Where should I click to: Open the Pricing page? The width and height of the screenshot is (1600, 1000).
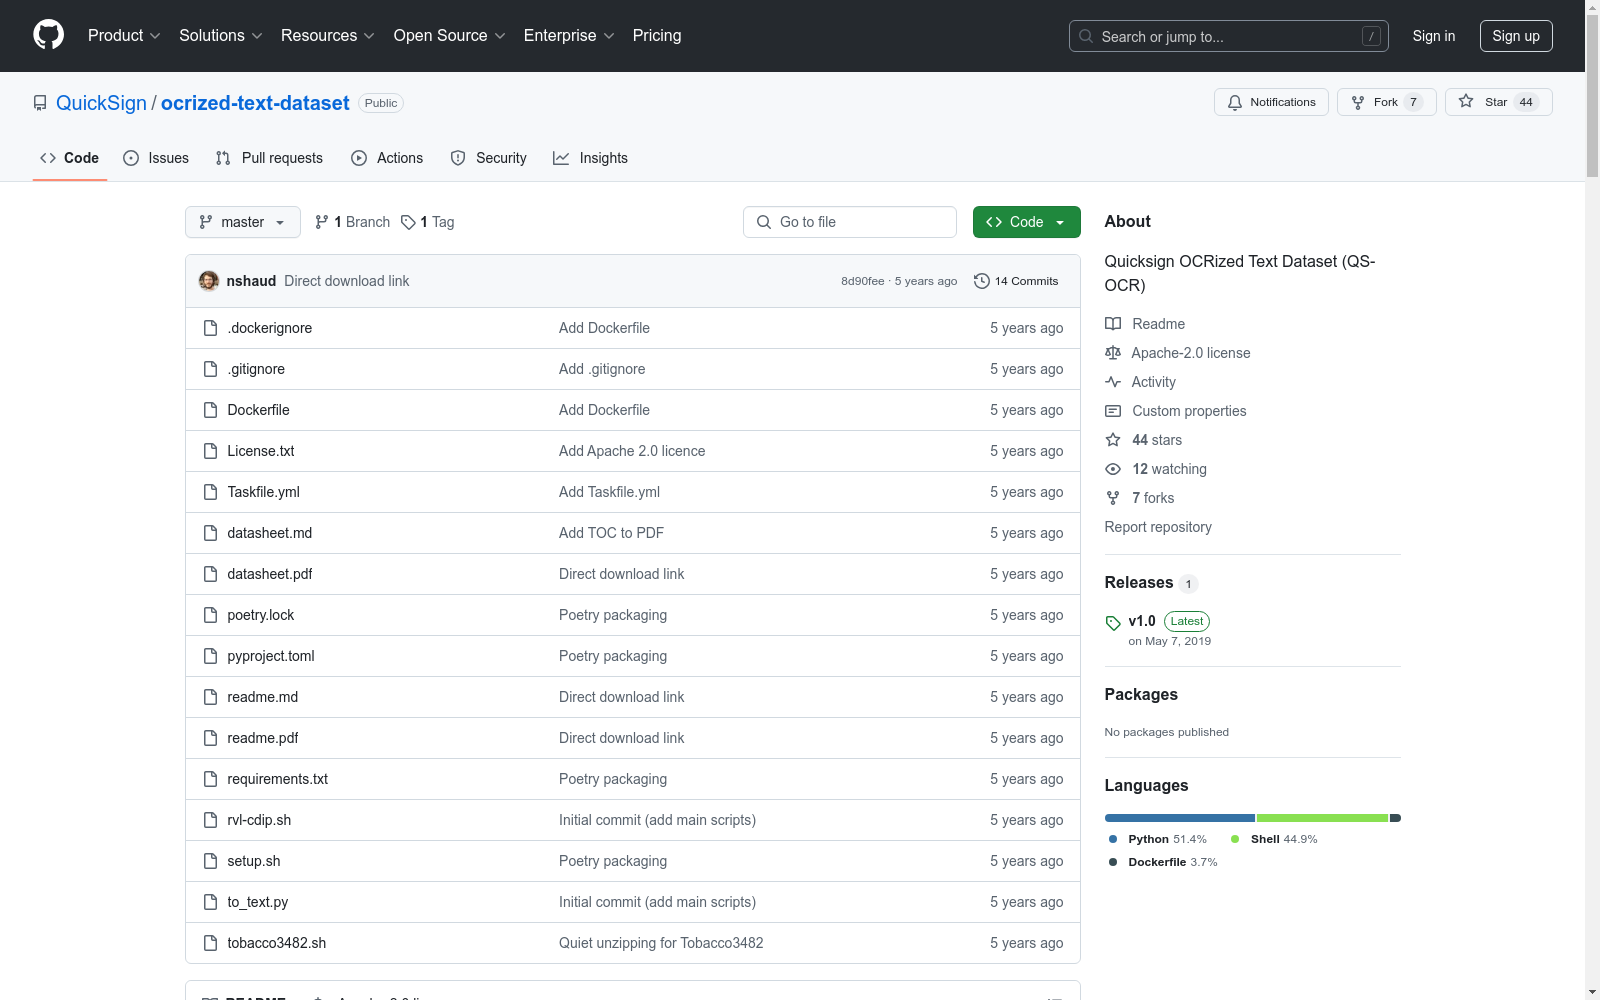click(657, 36)
